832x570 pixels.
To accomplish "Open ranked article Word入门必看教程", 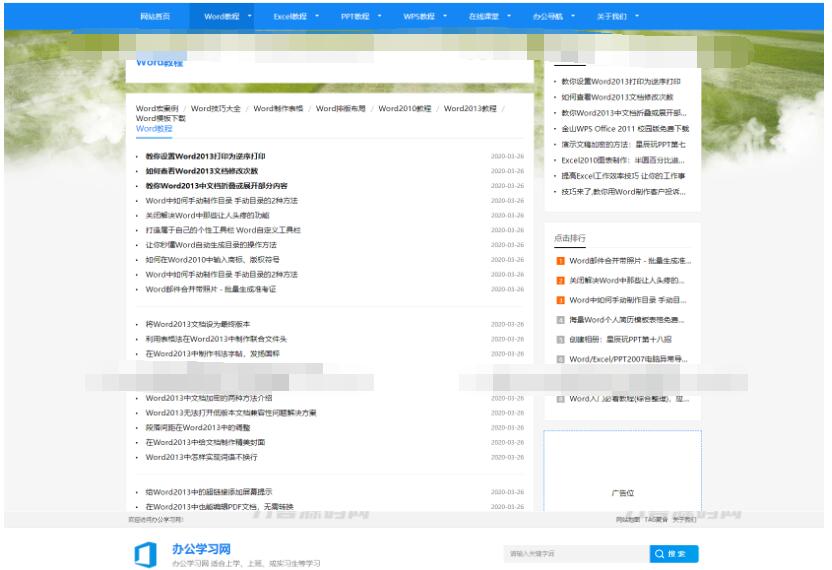I will tap(629, 399).
